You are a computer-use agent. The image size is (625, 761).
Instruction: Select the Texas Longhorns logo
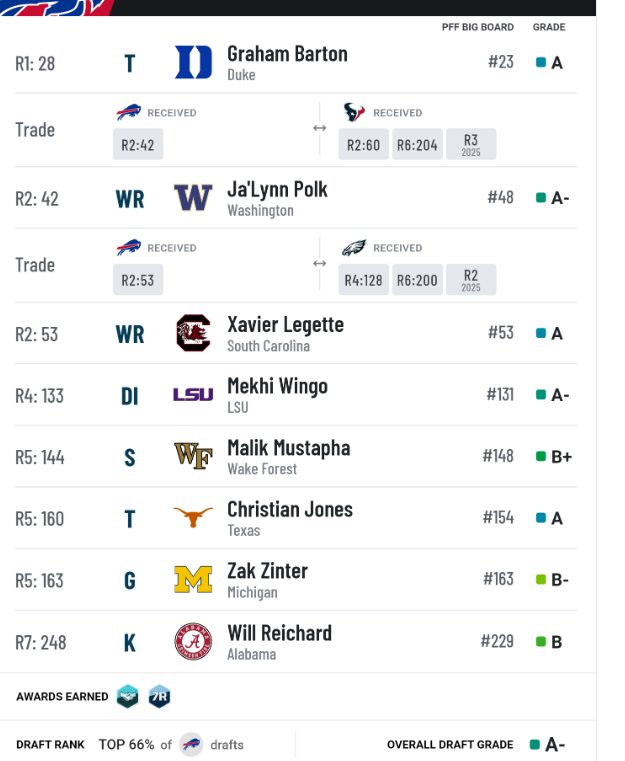click(193, 517)
